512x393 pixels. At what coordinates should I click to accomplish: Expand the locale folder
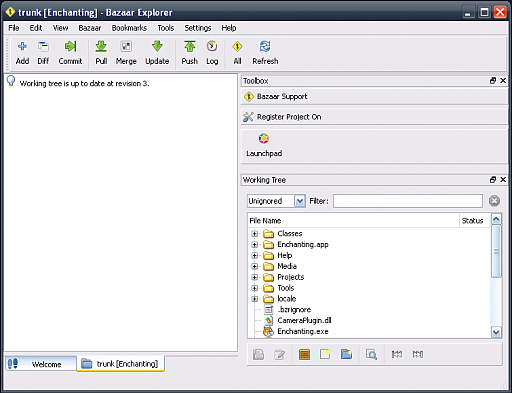pyautogui.click(x=255, y=299)
